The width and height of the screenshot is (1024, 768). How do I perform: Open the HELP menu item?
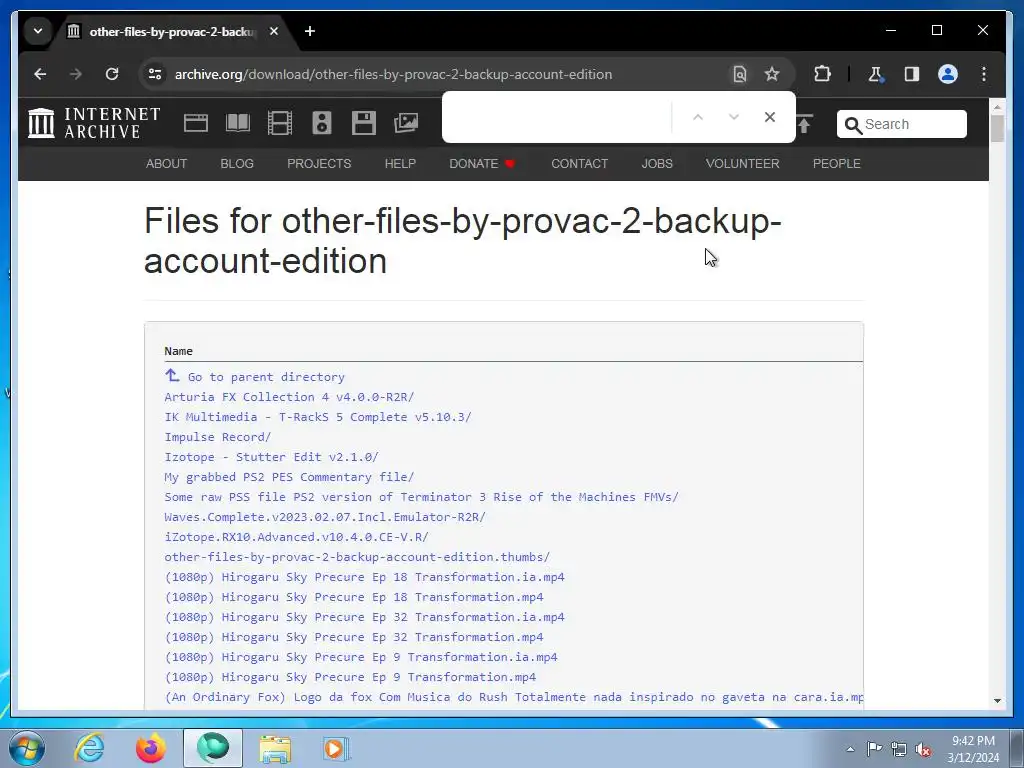pyautogui.click(x=400, y=164)
